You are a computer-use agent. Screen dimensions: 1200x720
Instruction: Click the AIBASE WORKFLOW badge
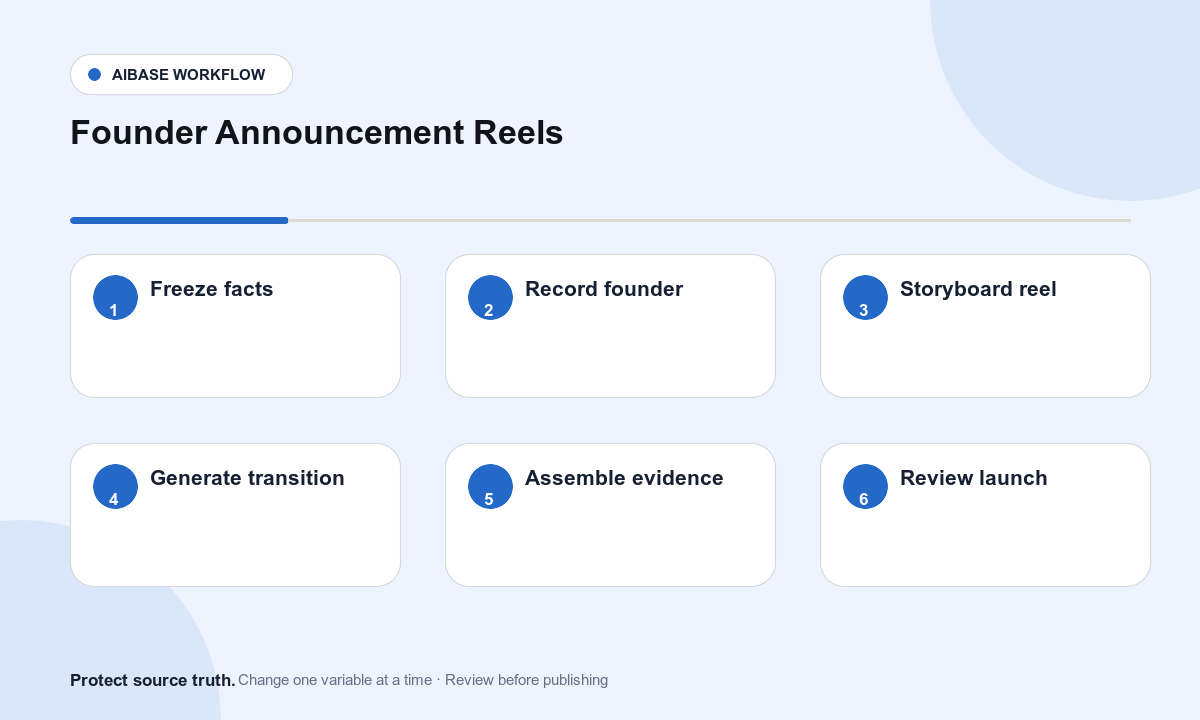181,75
